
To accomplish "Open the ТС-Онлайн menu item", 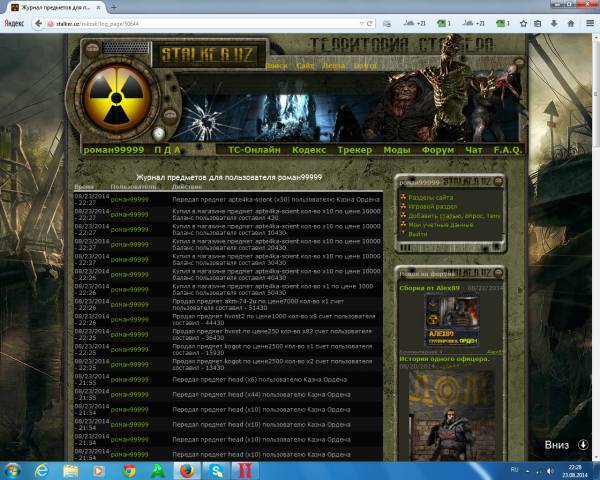I will tap(254, 150).
